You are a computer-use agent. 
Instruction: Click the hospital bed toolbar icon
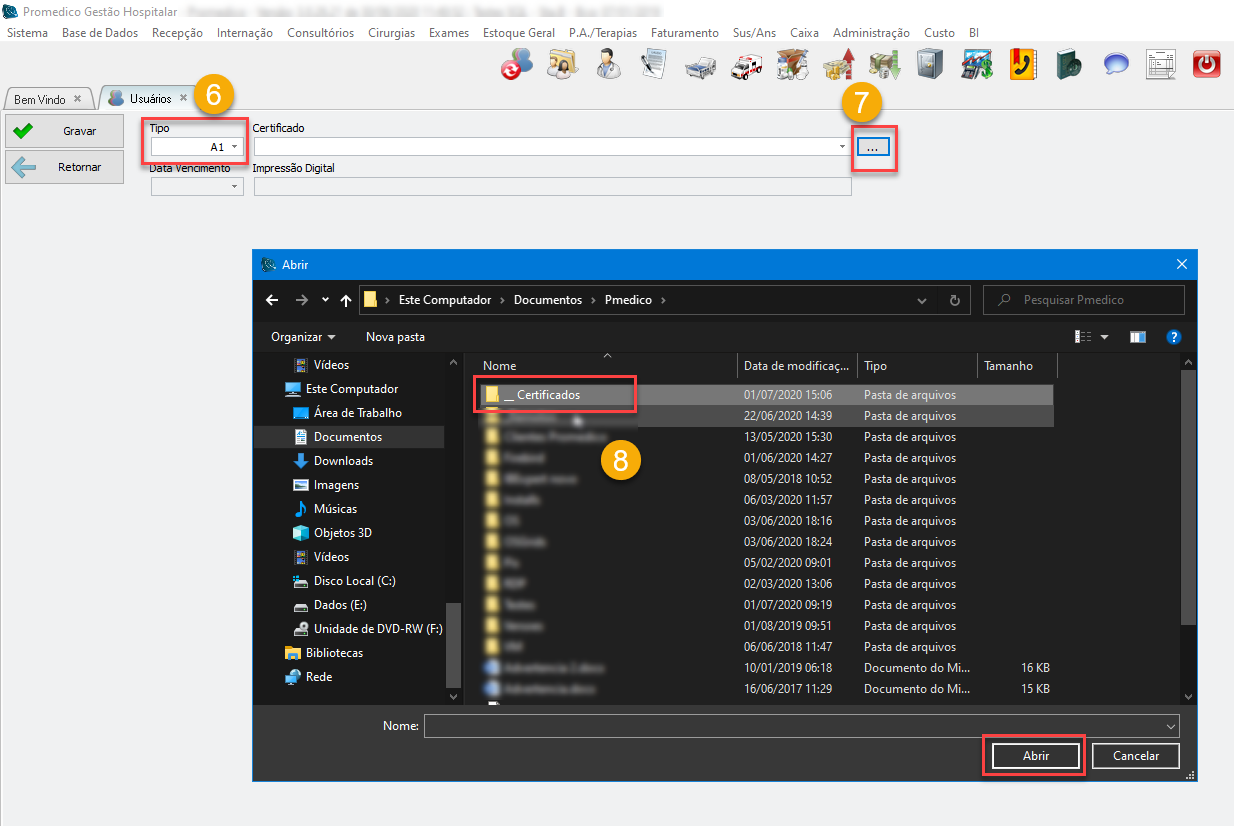click(x=699, y=66)
